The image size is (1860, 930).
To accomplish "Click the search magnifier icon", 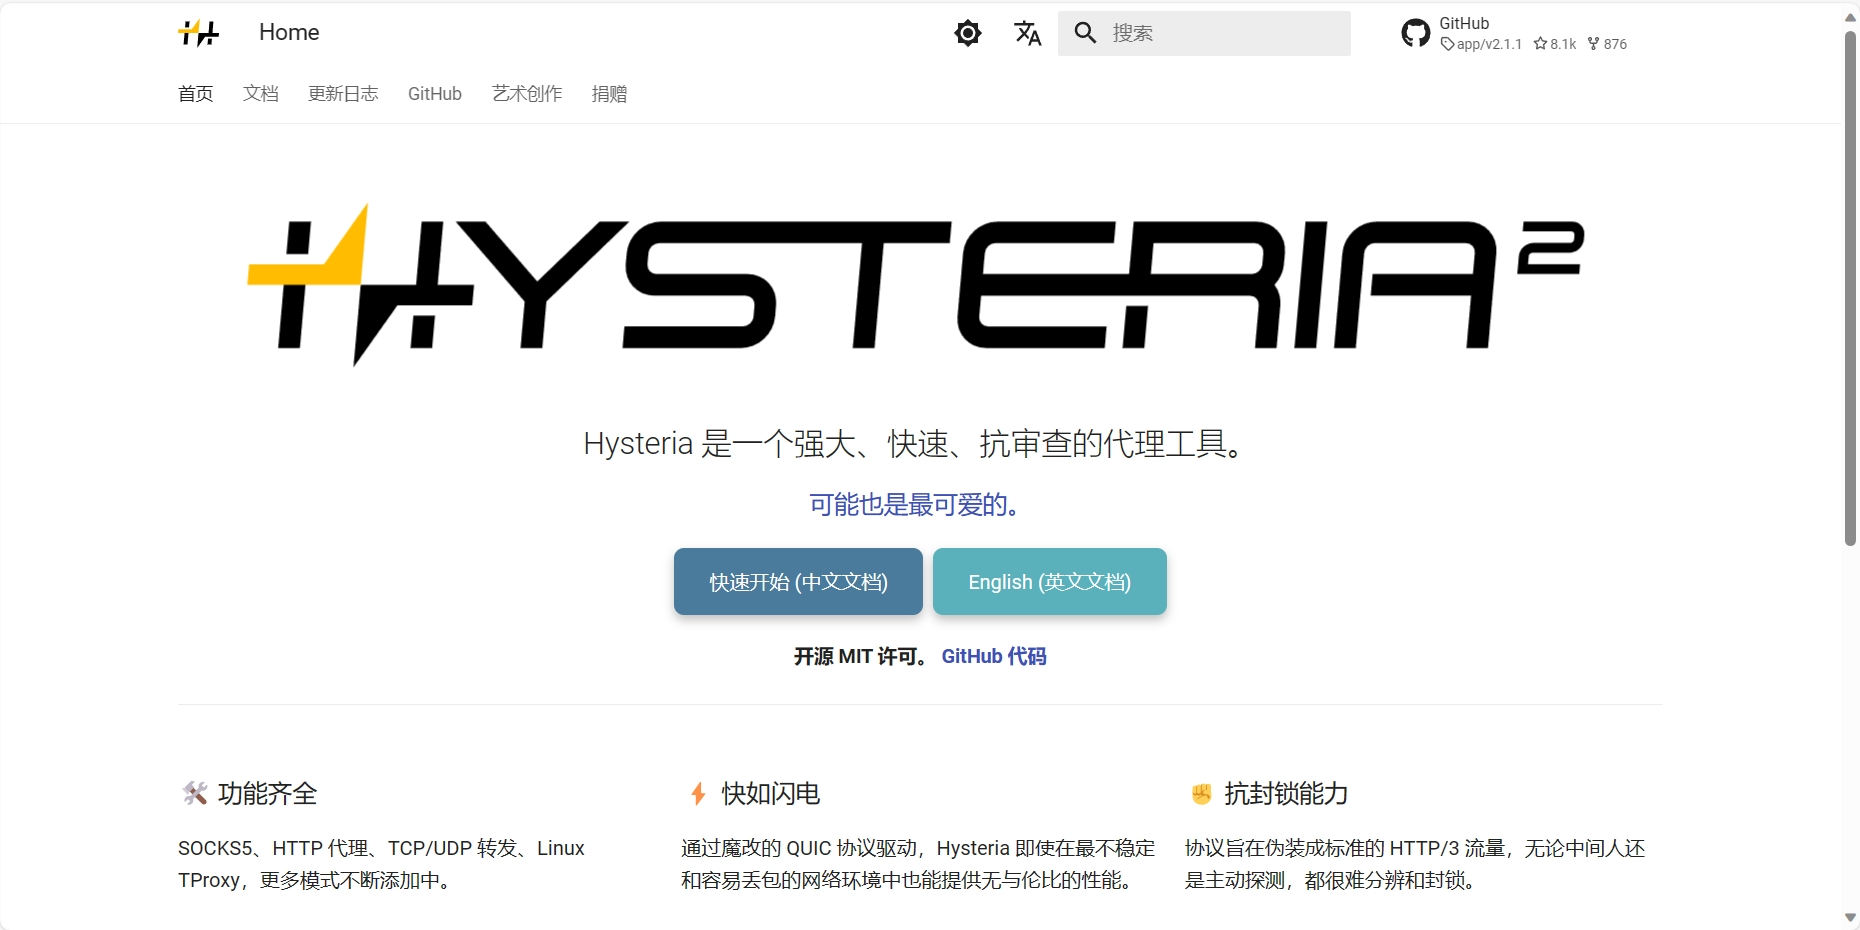I will [1085, 33].
